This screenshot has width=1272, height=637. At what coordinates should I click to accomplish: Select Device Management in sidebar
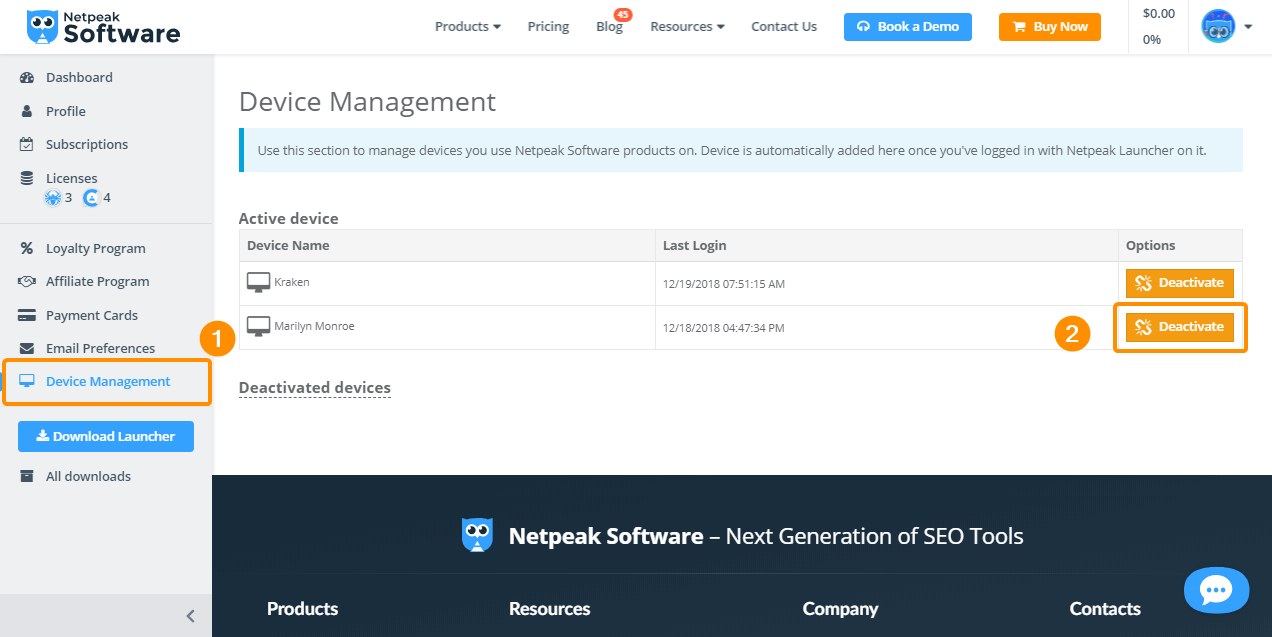[x=108, y=382]
